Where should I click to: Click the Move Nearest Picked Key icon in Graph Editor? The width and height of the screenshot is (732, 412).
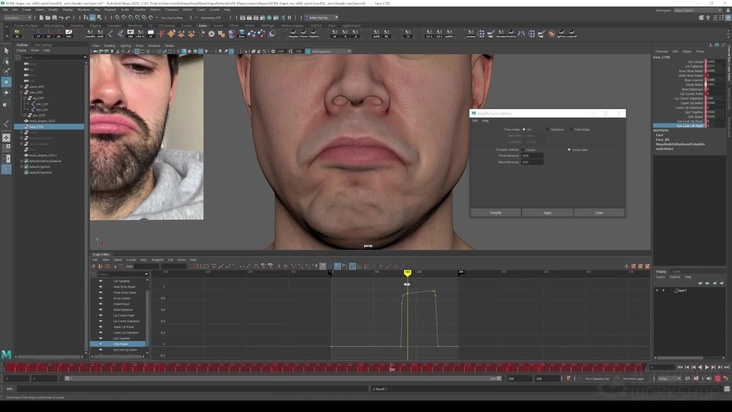click(x=94, y=266)
